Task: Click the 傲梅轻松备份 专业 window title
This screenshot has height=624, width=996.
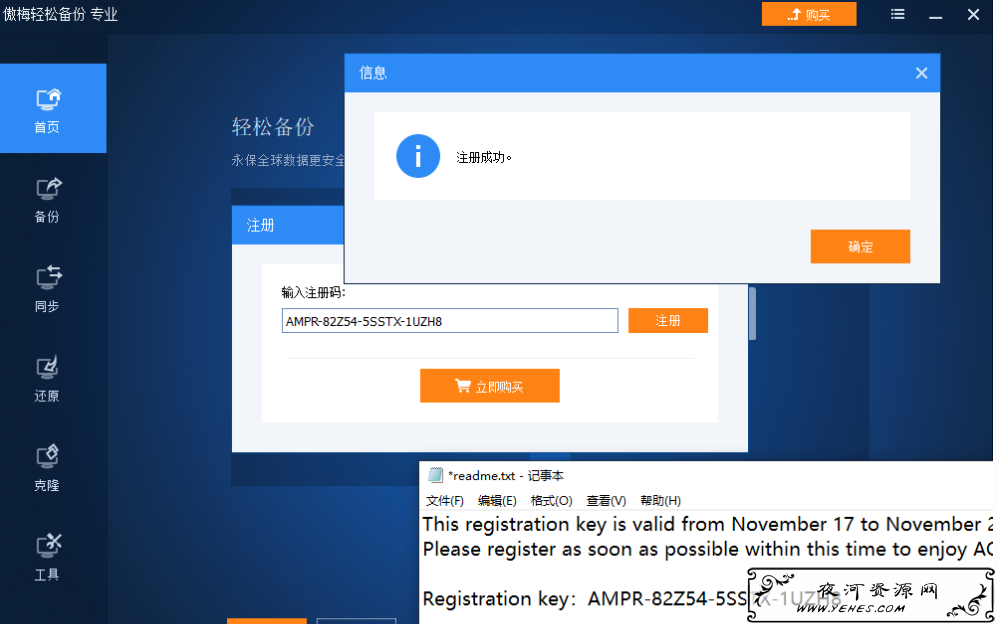Action: click(60, 14)
